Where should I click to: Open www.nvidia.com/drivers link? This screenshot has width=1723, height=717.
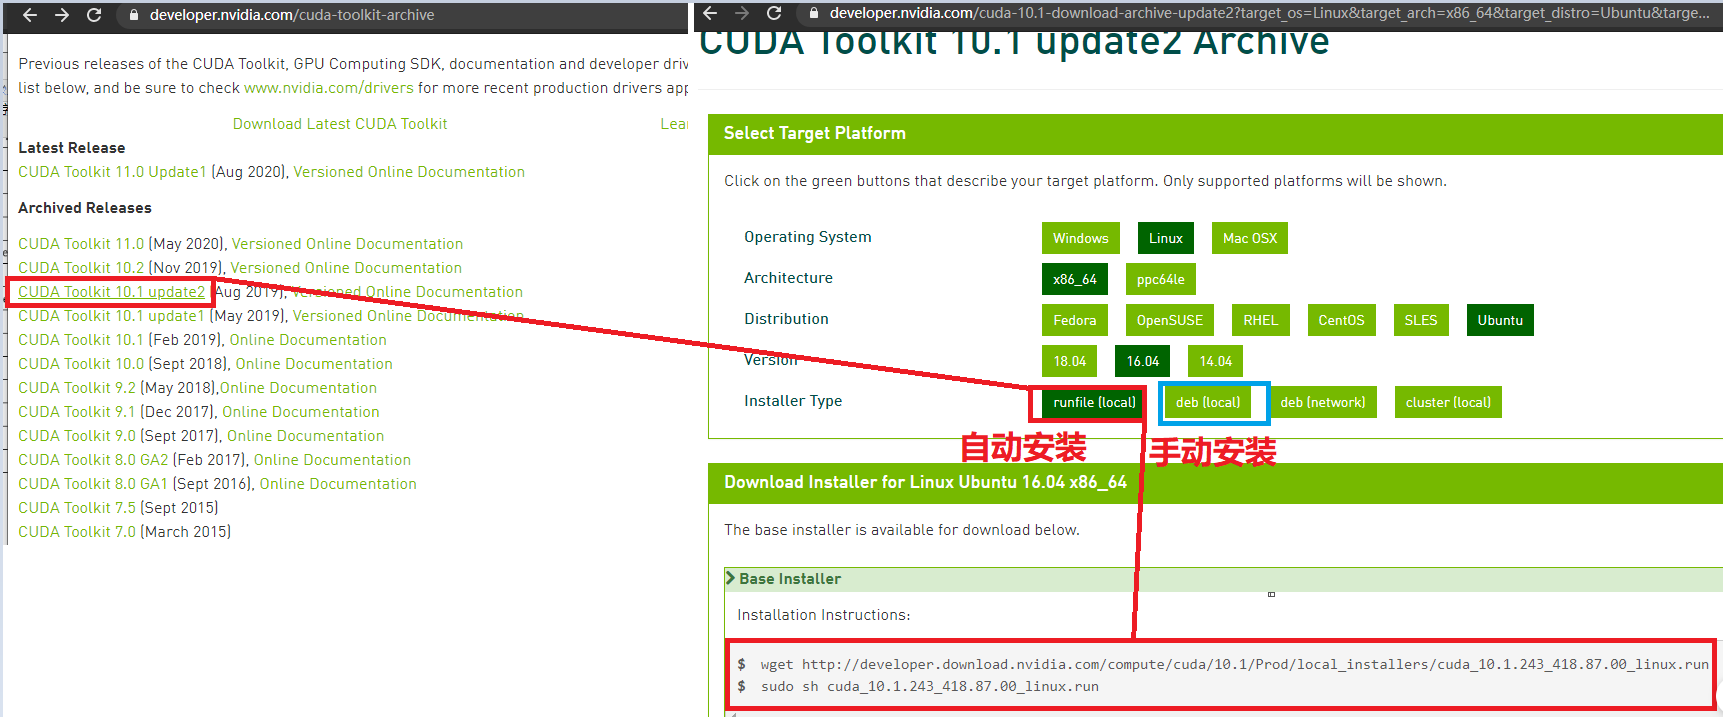[329, 88]
